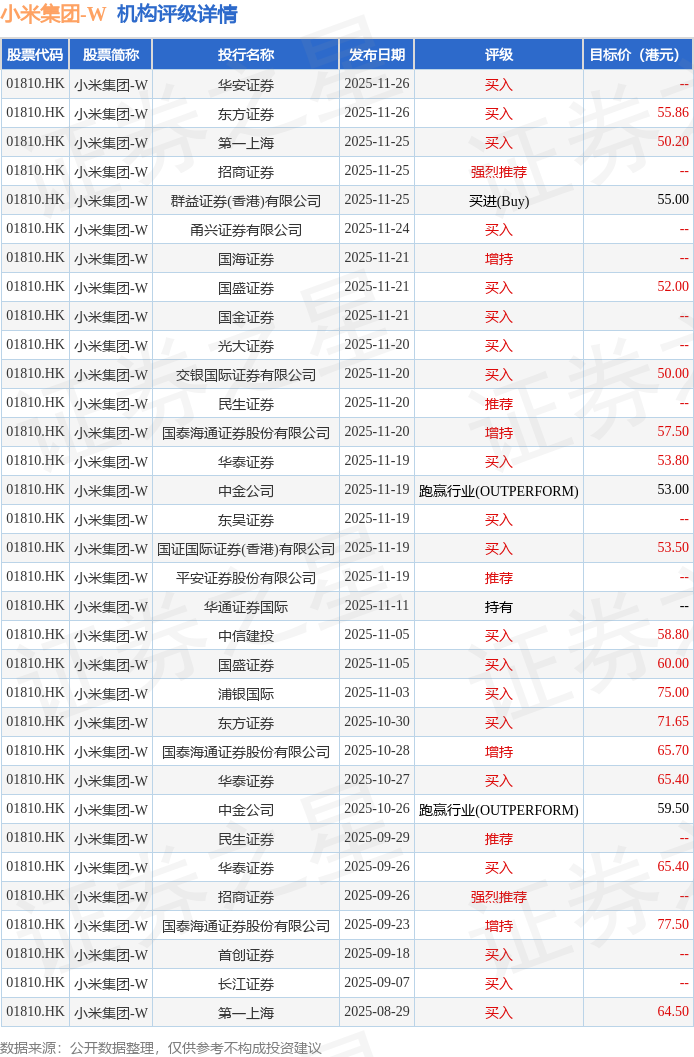Select 首创证券 institution cell
Screen dimensions: 694x1057
[245, 955]
